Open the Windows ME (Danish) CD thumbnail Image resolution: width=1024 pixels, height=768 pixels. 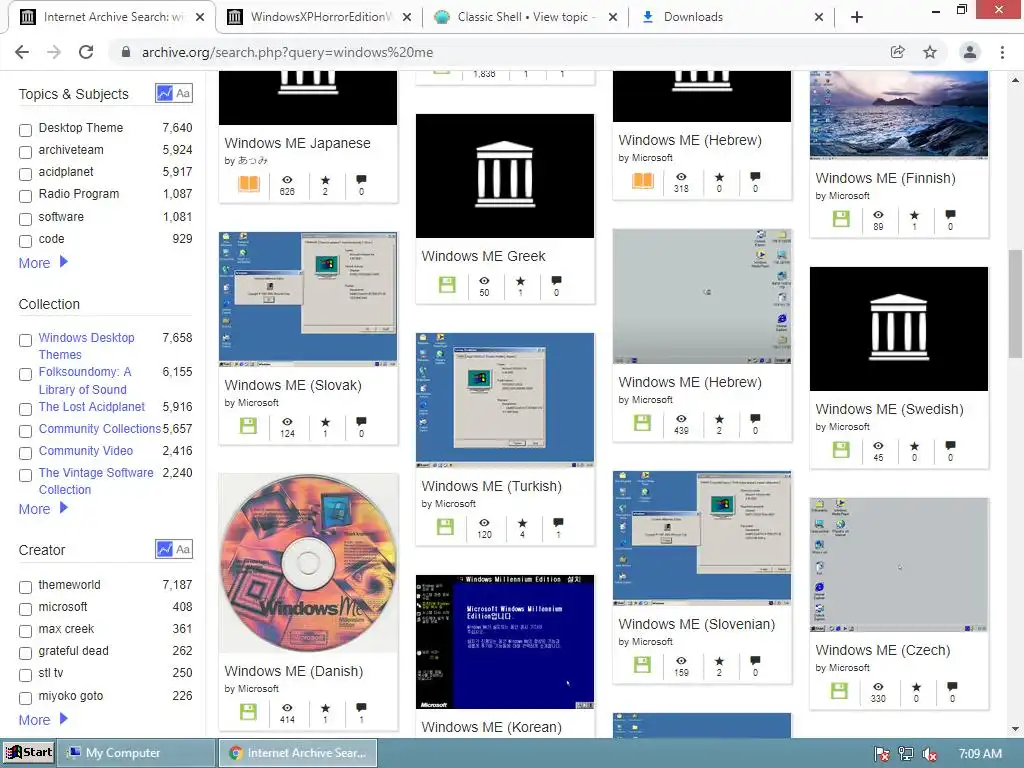(x=308, y=563)
